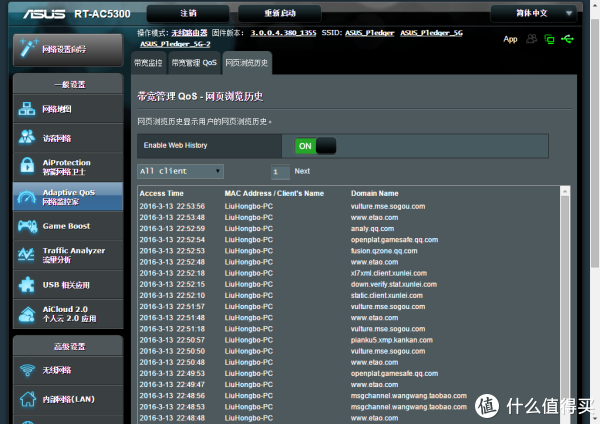This screenshot has height=424, width=600.
Task: Open the 无线网络 wireless menu item
Action: 68,370
